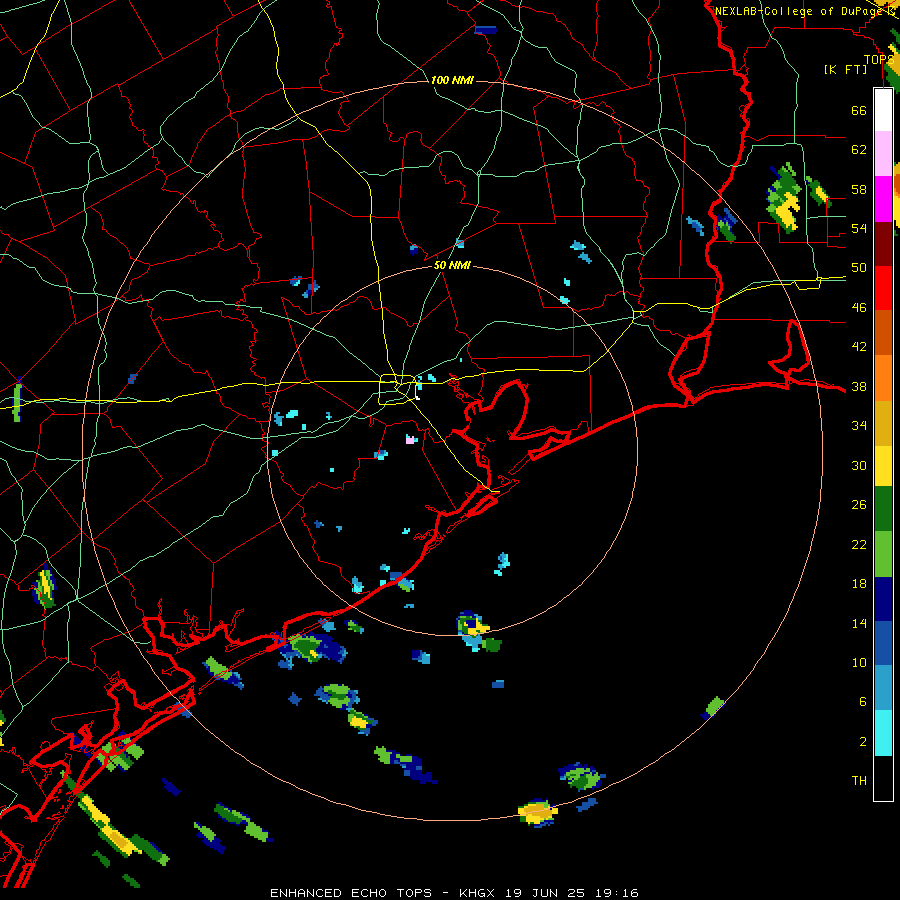This screenshot has height=900, width=900.
Task: Click the "2" scale label
Action: (x=863, y=742)
